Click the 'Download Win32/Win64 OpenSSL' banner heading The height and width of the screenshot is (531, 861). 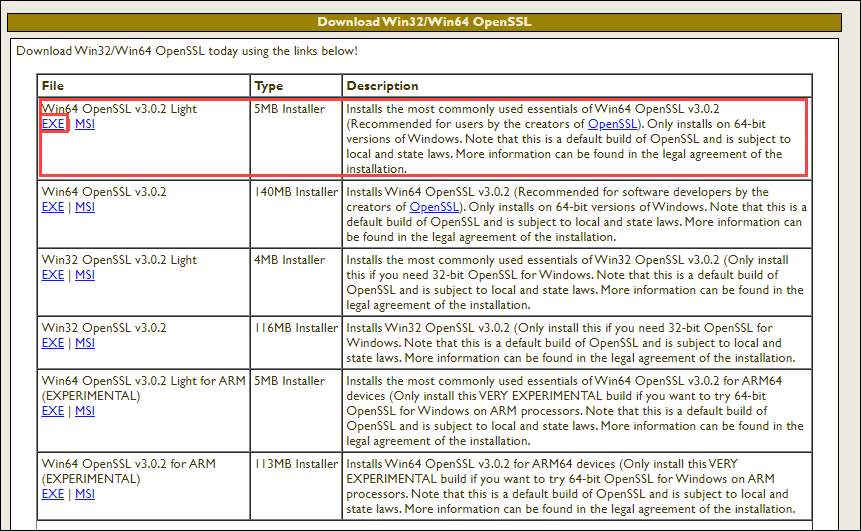[x=424, y=22]
